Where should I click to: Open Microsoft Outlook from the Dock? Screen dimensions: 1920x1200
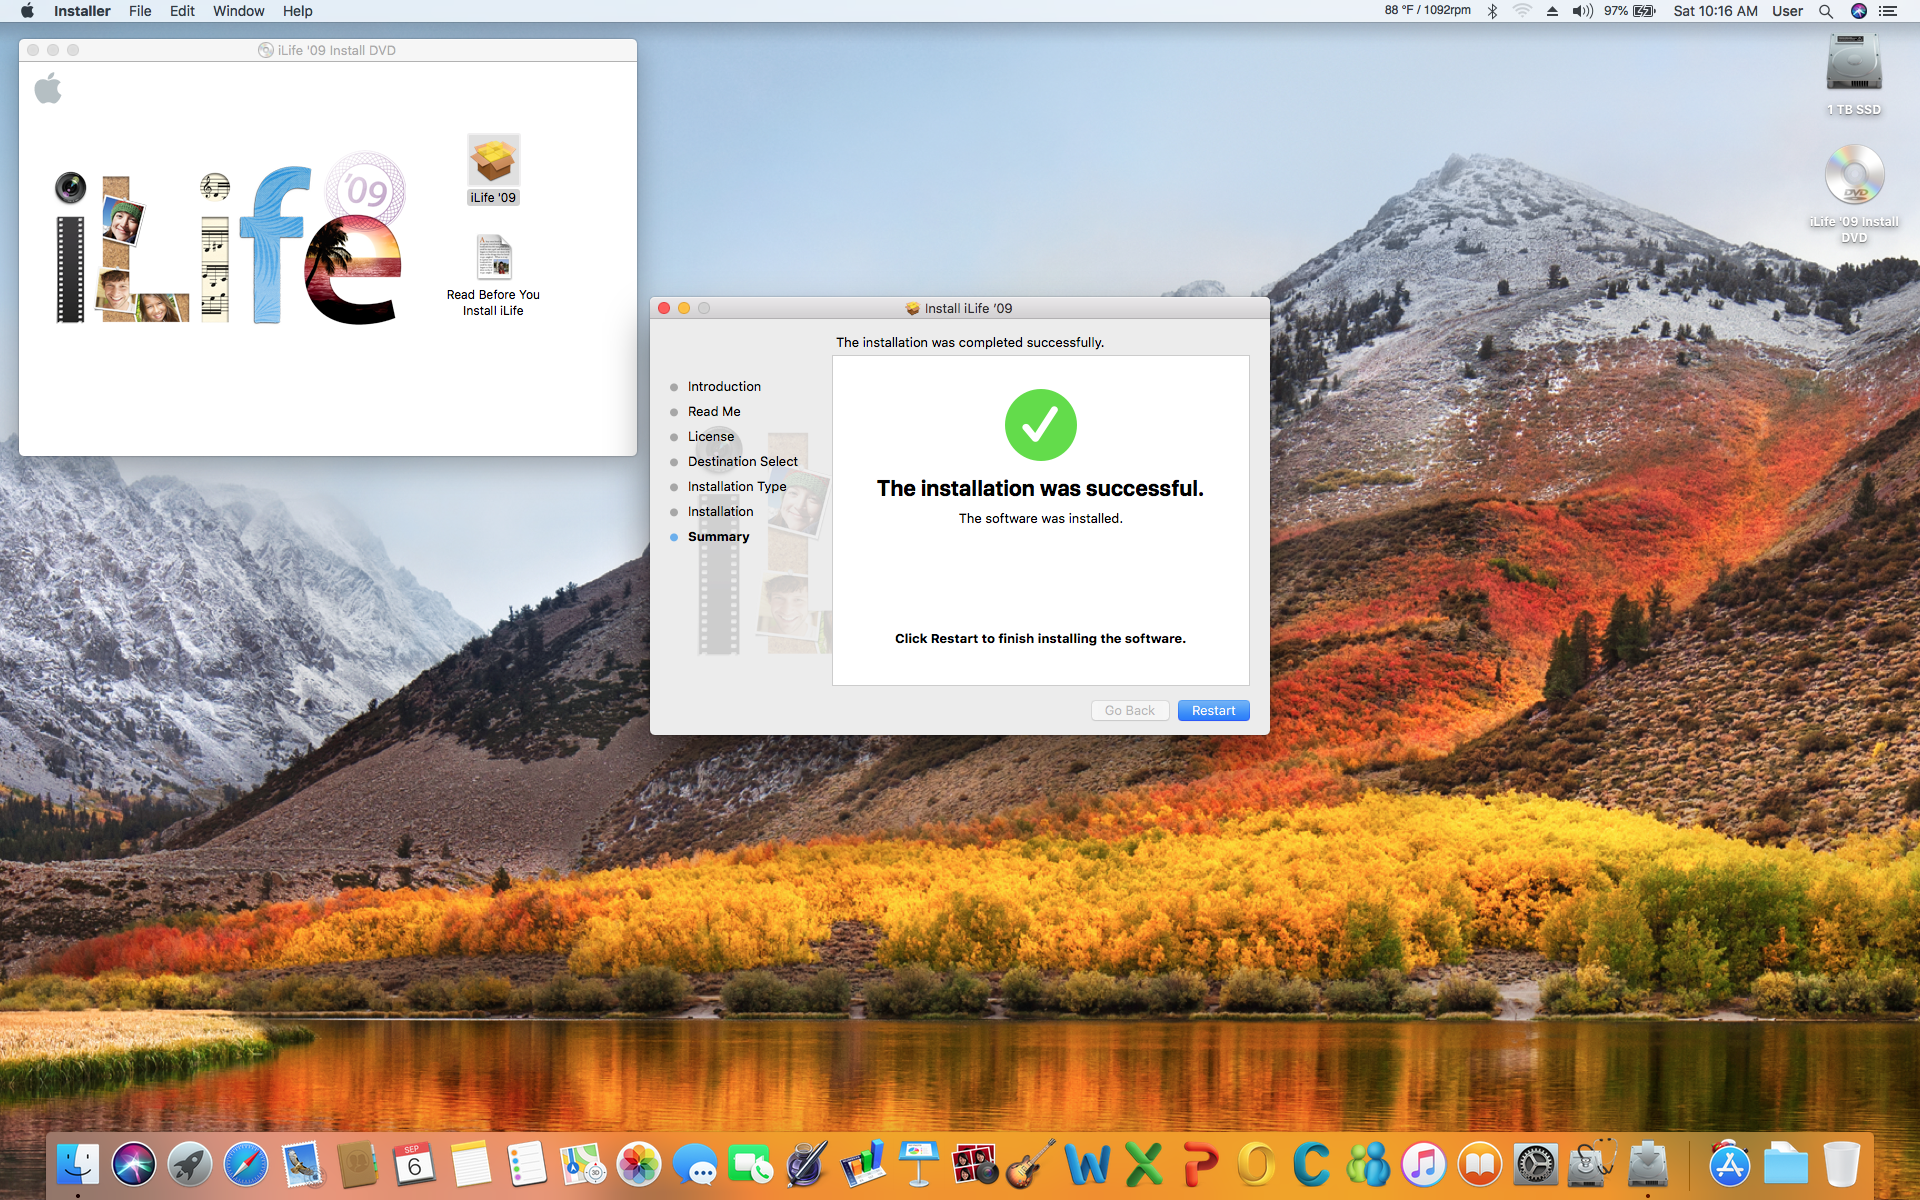[x=1255, y=1164]
